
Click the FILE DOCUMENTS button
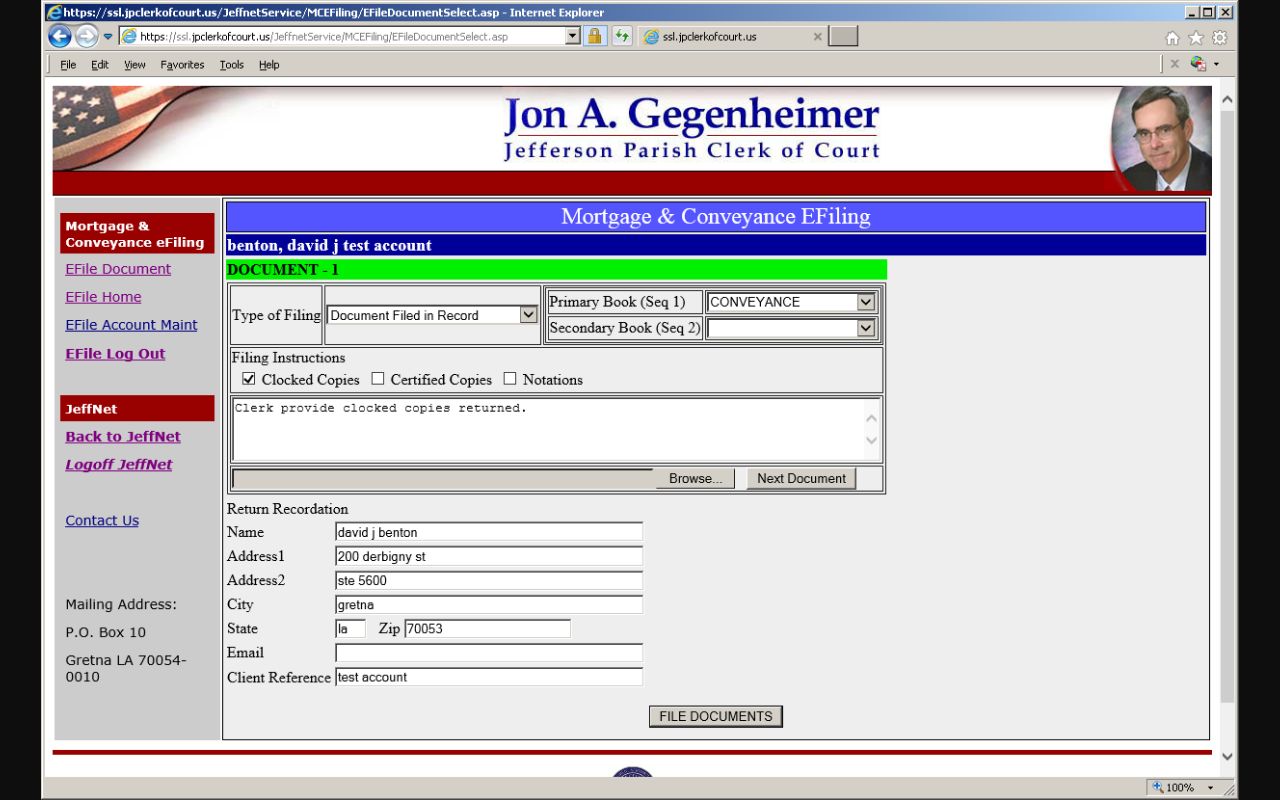(x=716, y=717)
